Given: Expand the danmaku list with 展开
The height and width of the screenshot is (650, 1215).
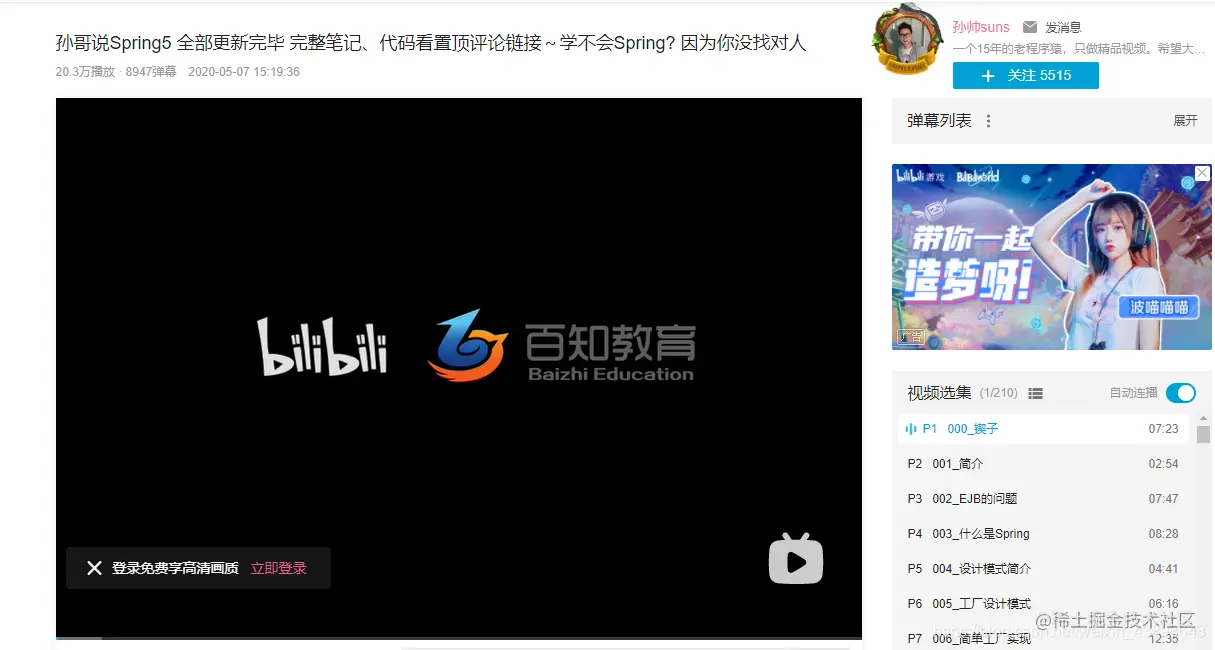Looking at the screenshot, I should (x=1185, y=121).
